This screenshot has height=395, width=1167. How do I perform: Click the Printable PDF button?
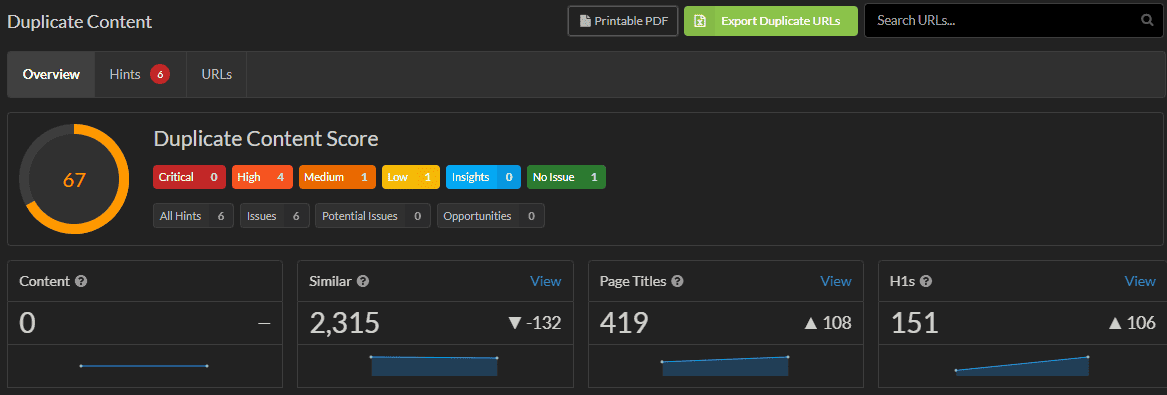pos(623,21)
